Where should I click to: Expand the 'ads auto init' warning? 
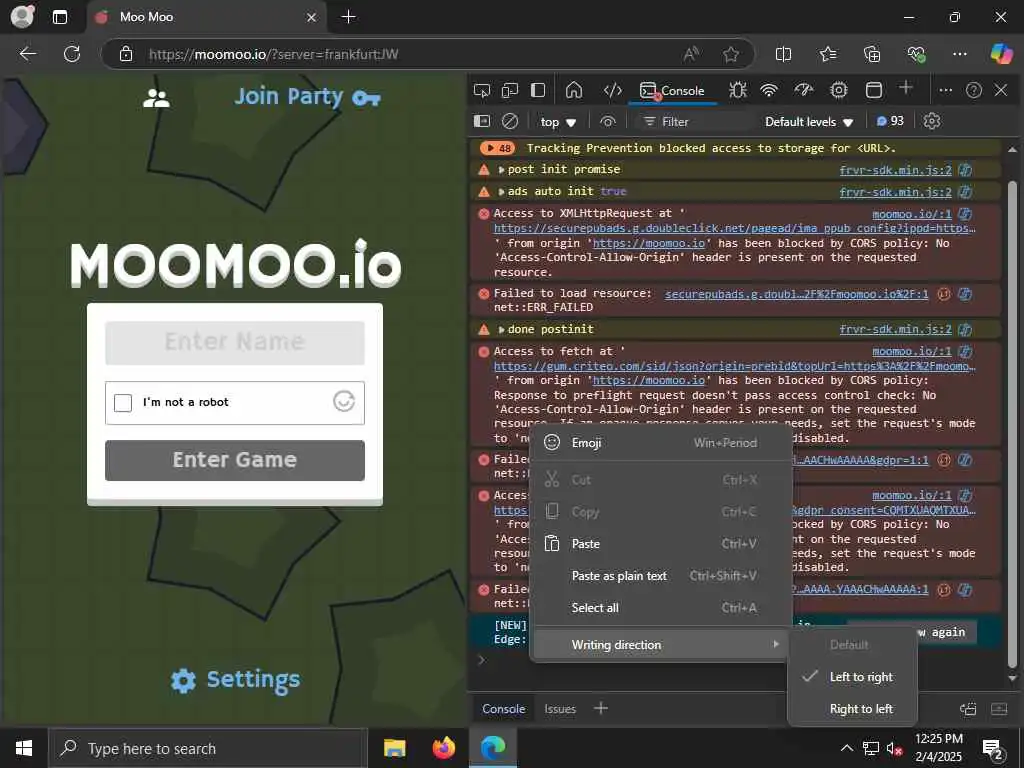(x=501, y=192)
